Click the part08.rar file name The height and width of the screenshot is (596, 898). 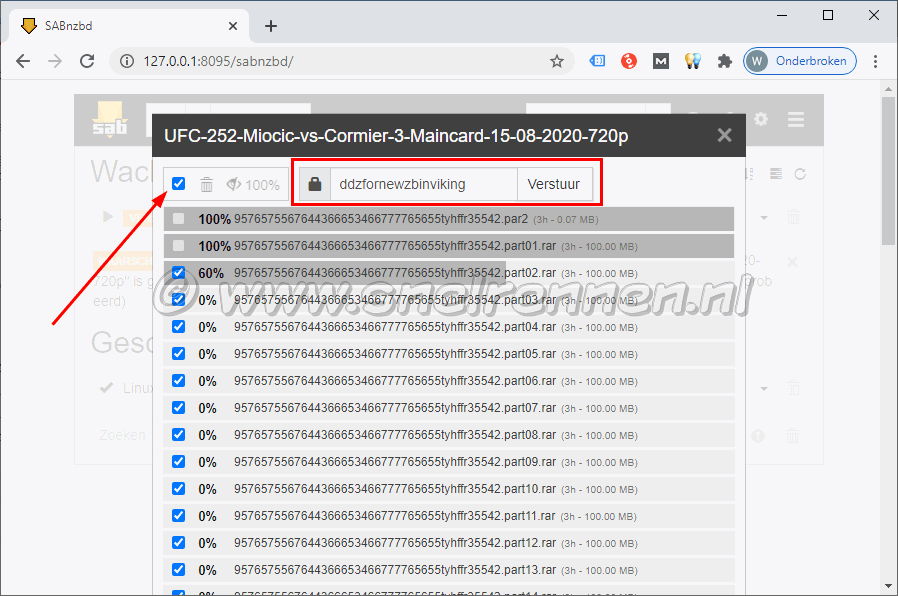pos(395,435)
